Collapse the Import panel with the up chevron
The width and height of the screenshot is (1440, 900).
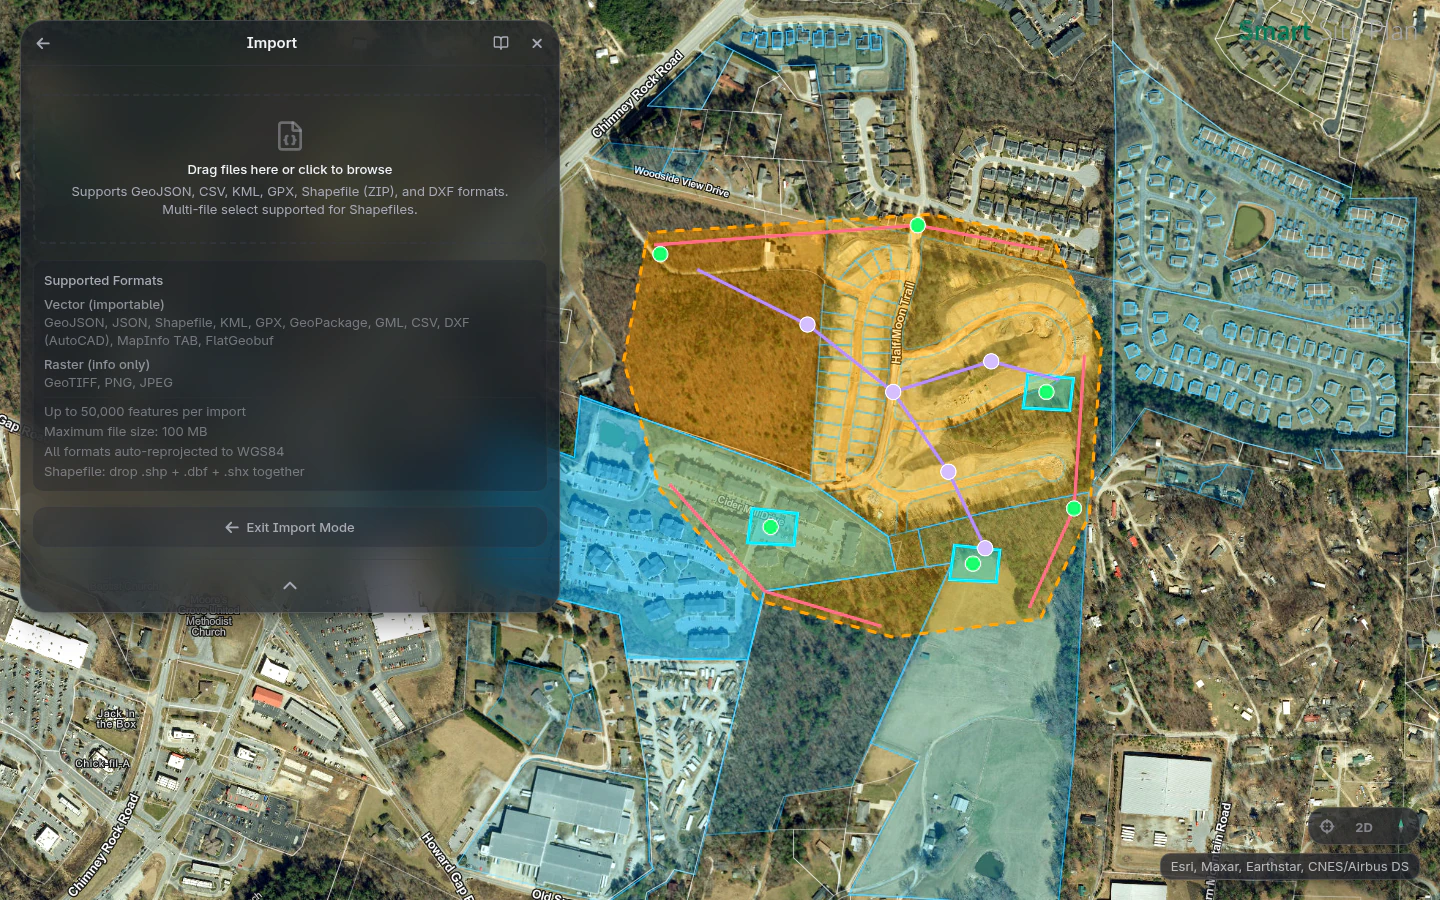(290, 585)
